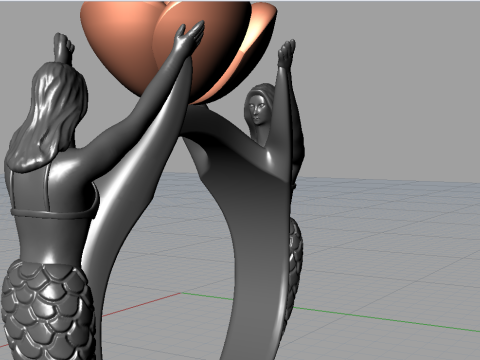Select the right mermaid's raised hands
Image resolution: width=480 pixels, height=360 pixels.
tap(287, 53)
